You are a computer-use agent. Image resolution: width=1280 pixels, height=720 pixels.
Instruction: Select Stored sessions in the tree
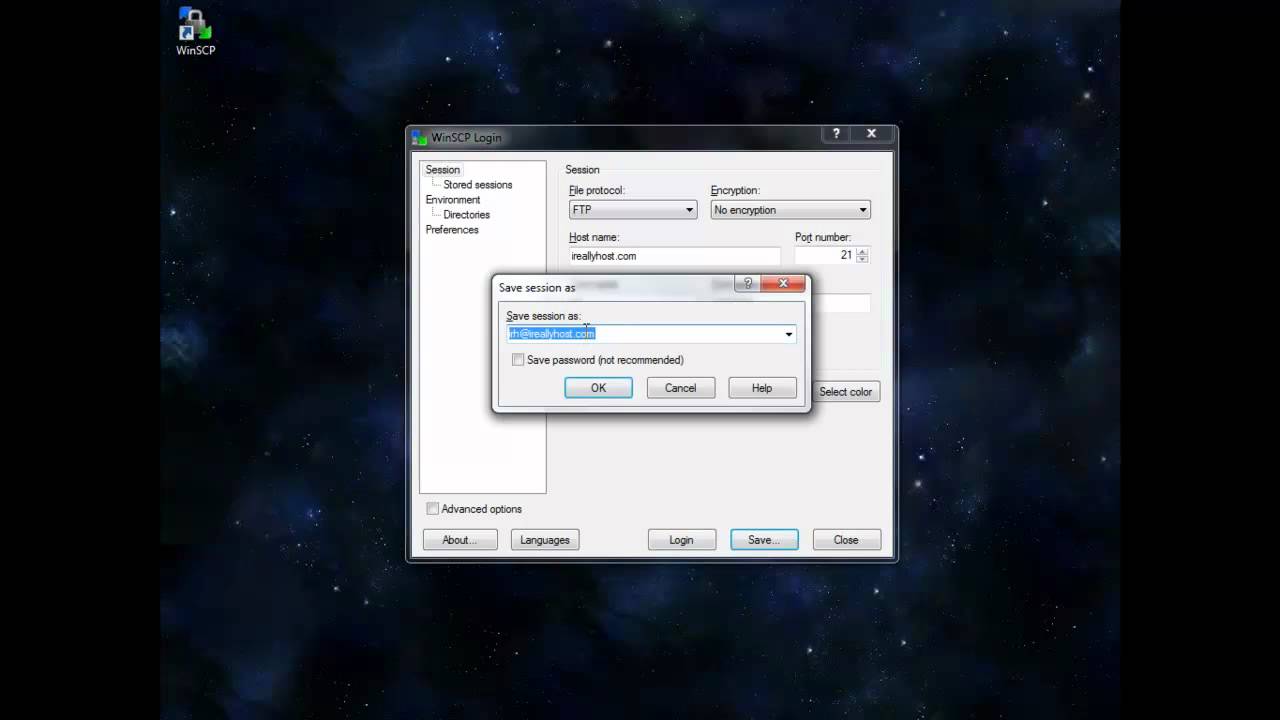coord(478,185)
